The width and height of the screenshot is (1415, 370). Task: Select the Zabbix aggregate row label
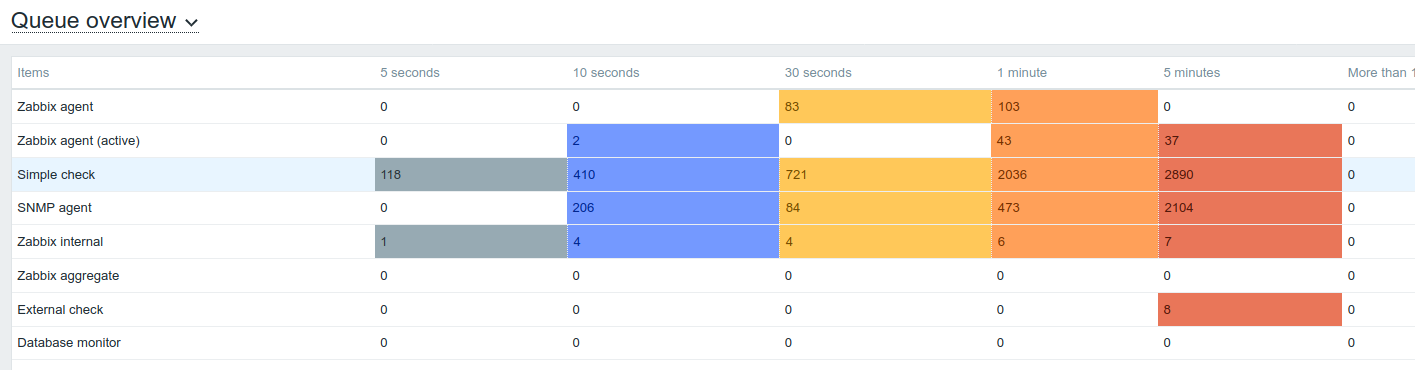pyautogui.click(x=68, y=276)
